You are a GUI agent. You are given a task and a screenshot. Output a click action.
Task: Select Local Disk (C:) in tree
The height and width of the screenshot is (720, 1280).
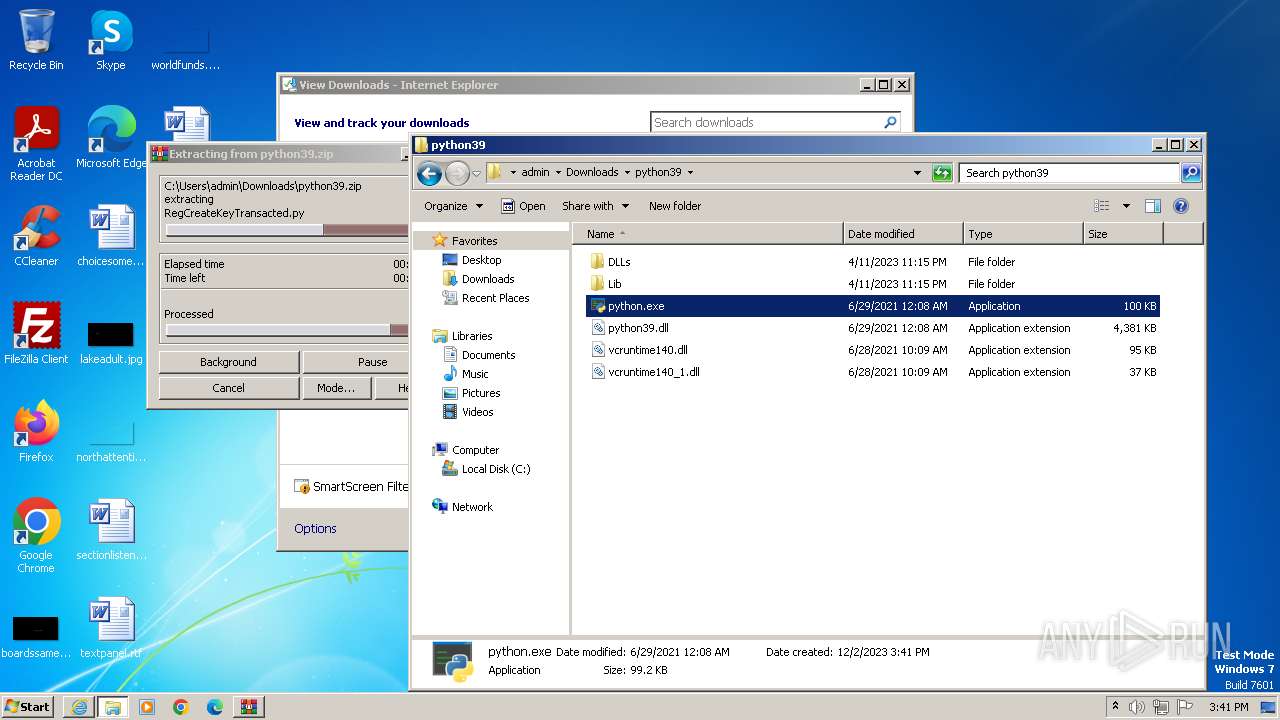coord(496,469)
